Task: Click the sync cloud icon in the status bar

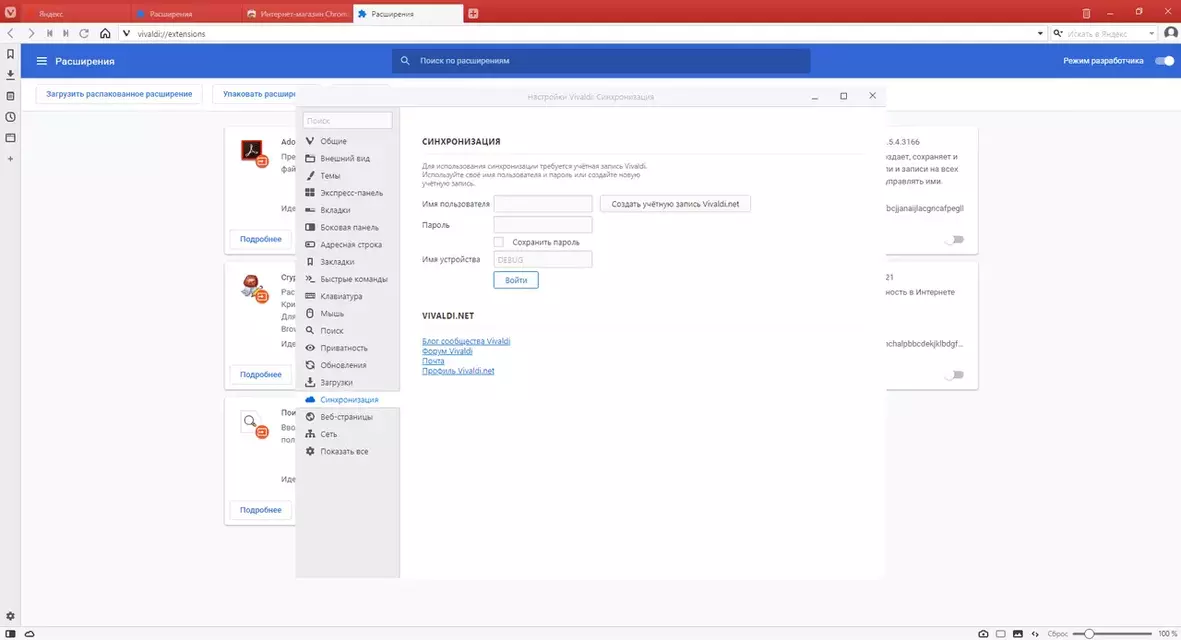Action: [29, 634]
